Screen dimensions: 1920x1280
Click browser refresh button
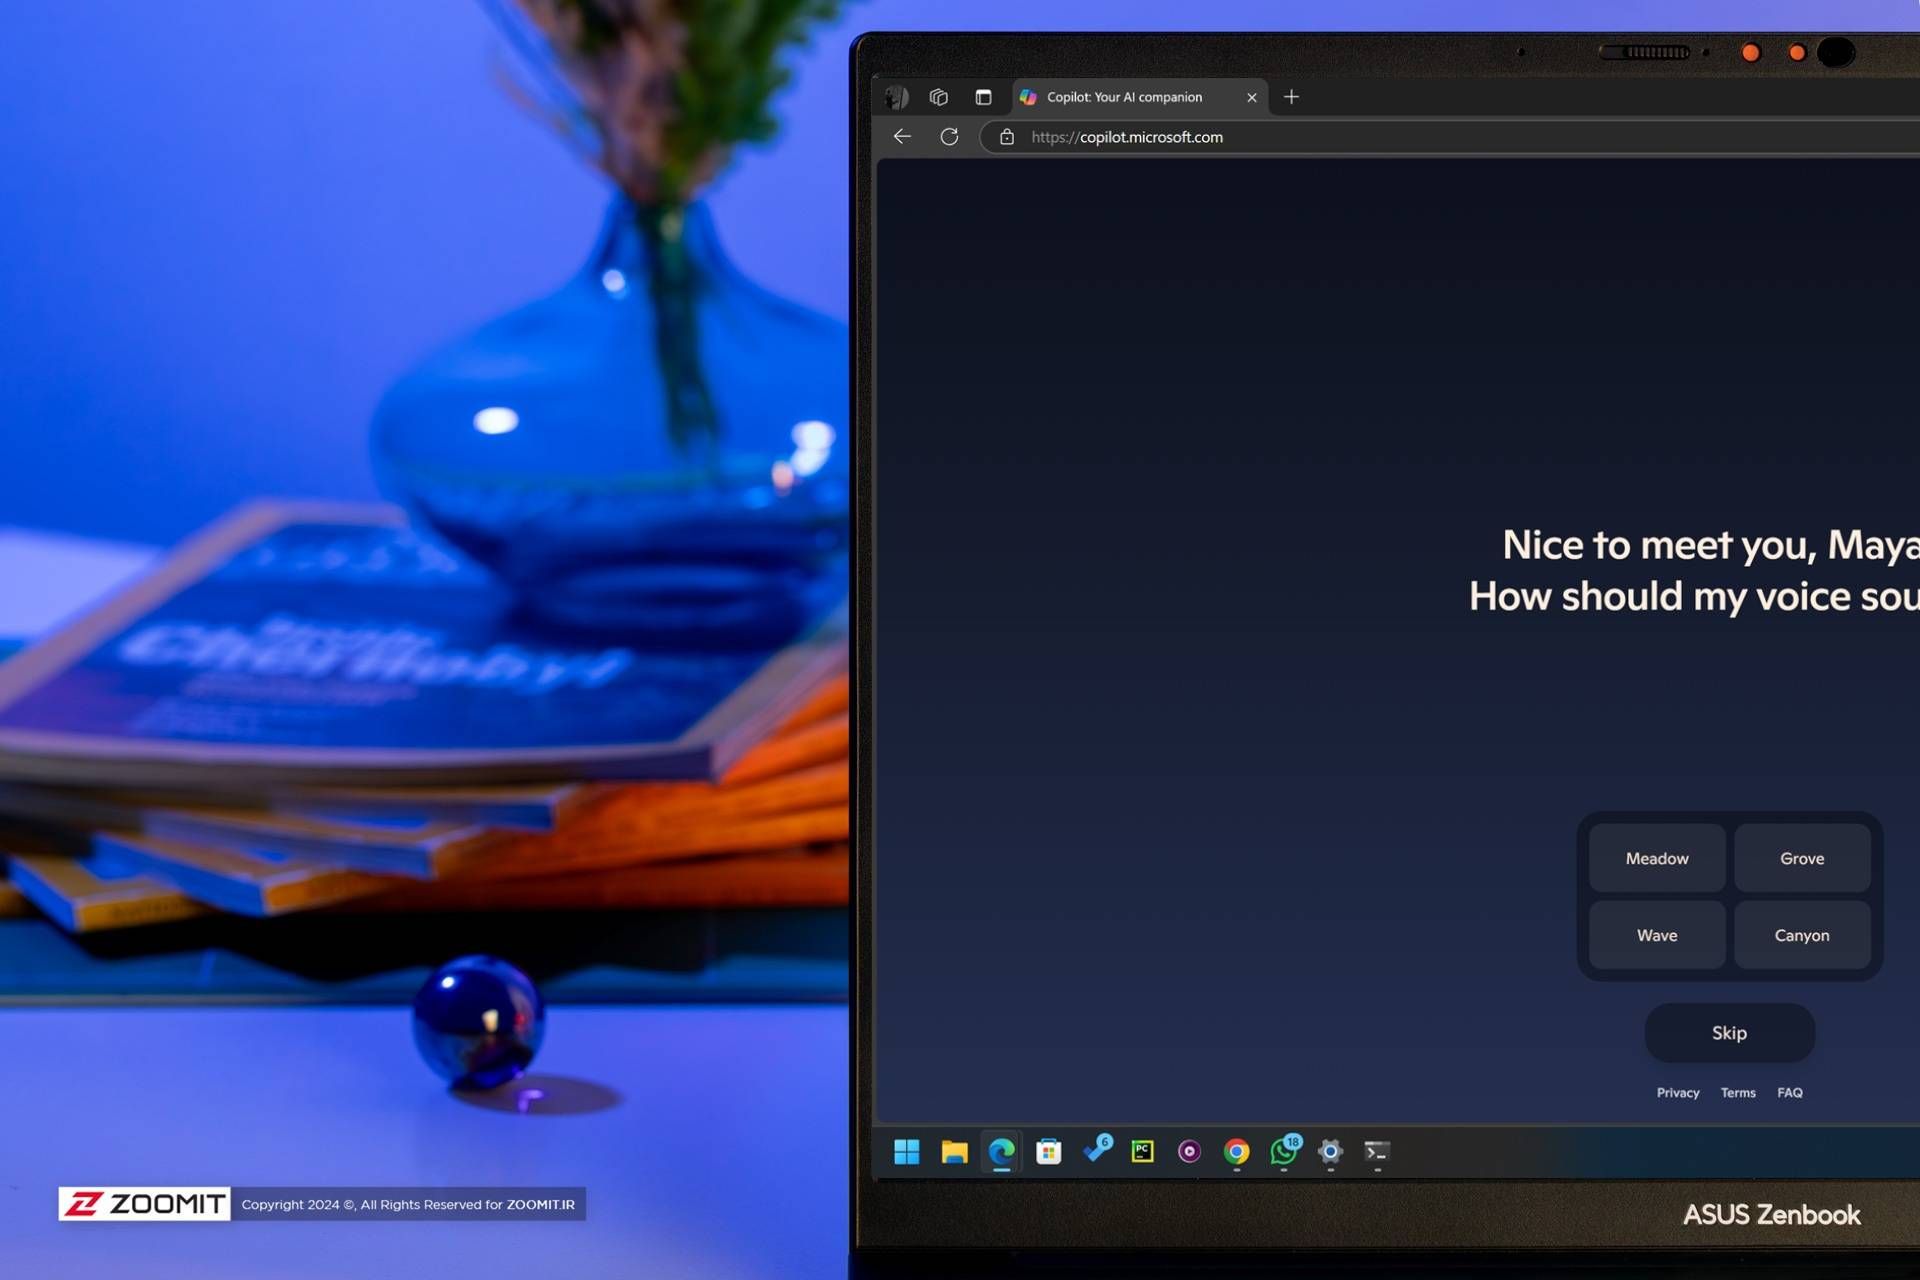click(x=949, y=136)
